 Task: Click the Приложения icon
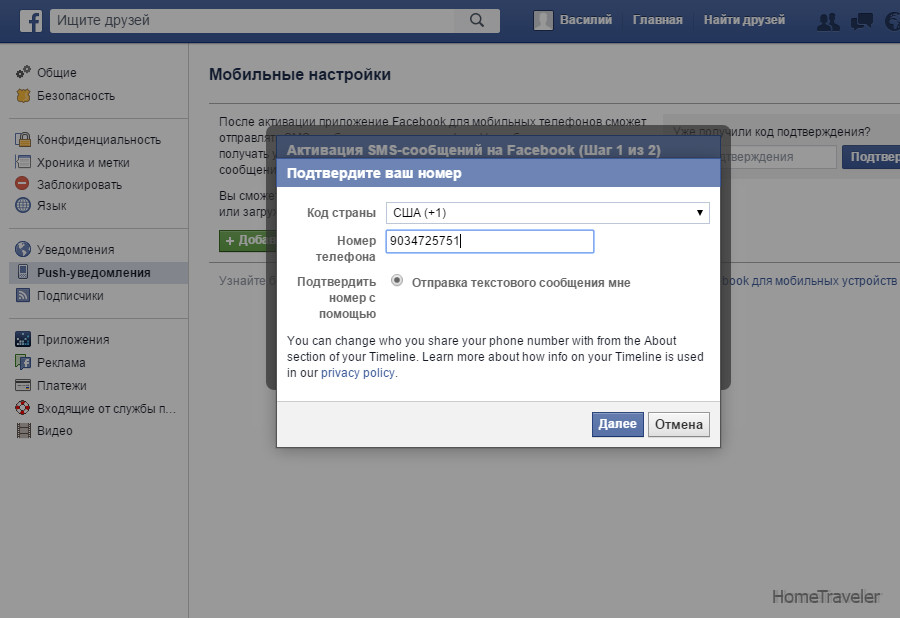point(23,339)
